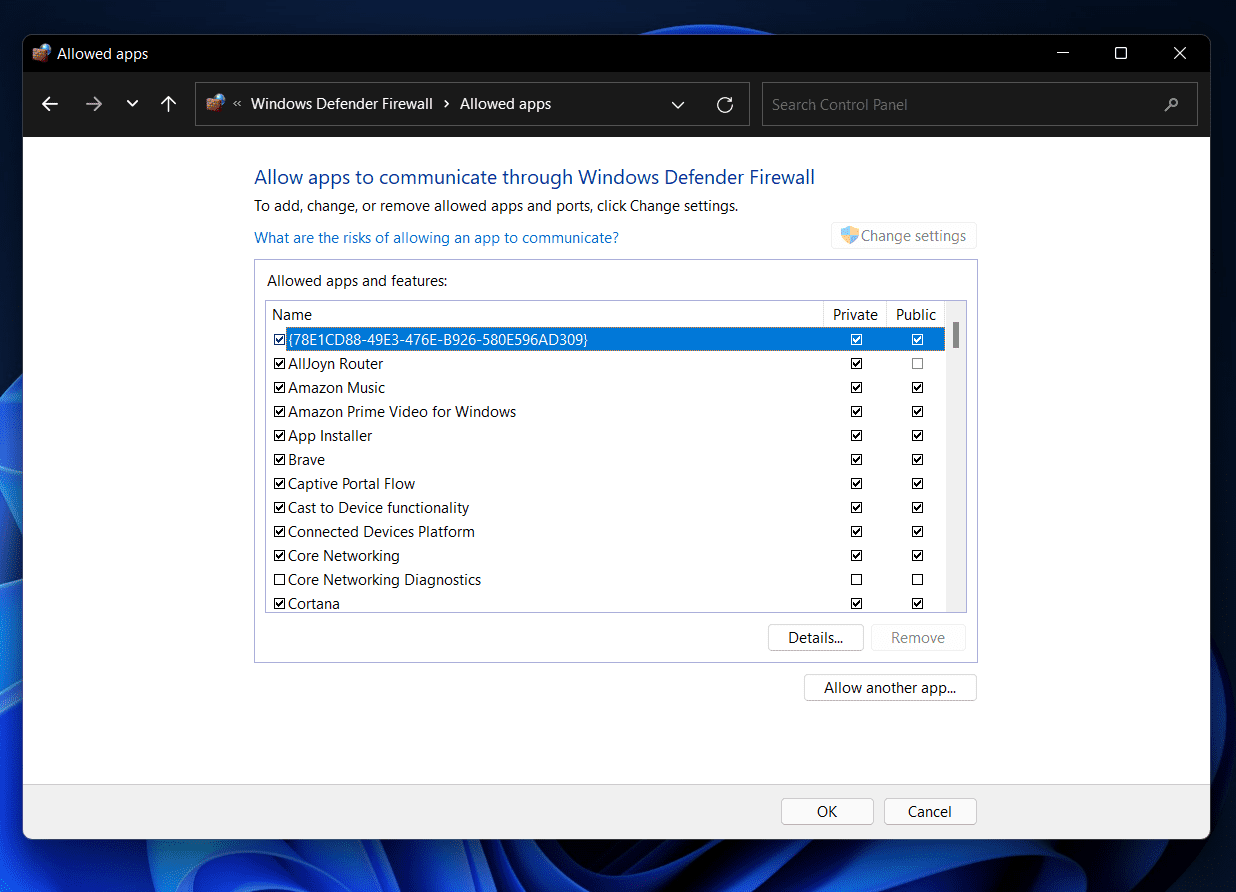This screenshot has height=892, width=1236.
Task: Open the risks of allowing an app link
Action: click(x=436, y=237)
